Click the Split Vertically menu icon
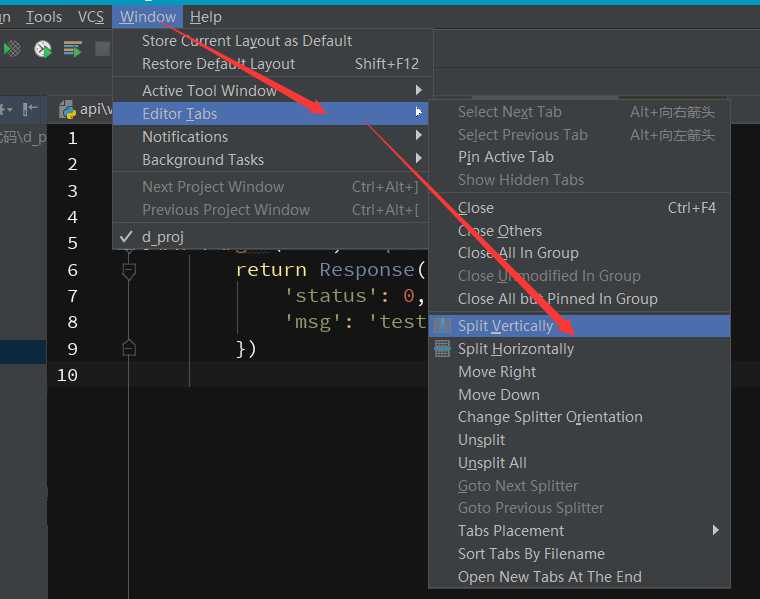The image size is (760, 599). 442,326
